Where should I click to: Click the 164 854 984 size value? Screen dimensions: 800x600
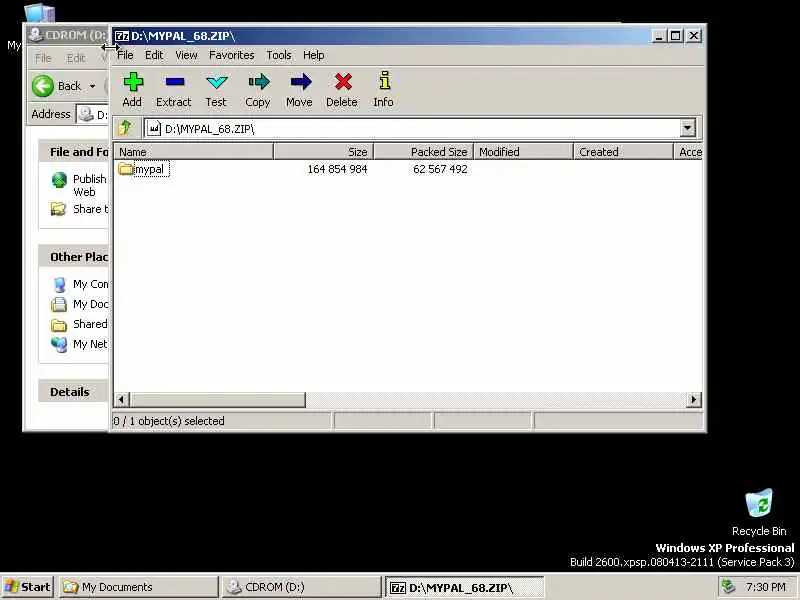[x=337, y=169]
